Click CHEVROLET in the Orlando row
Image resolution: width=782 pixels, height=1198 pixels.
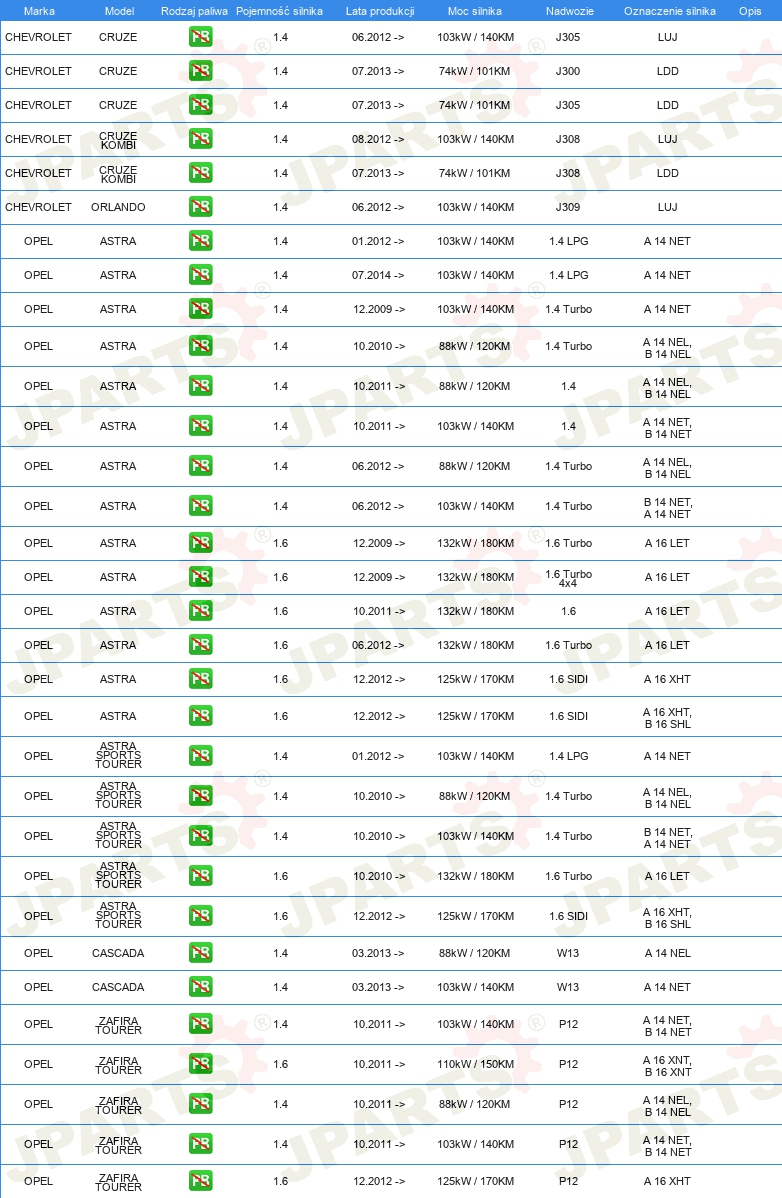point(38,207)
